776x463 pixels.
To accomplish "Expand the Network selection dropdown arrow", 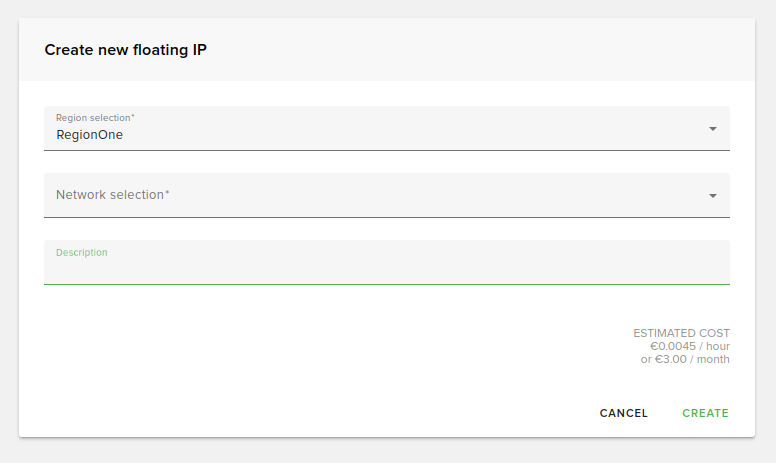I will [x=713, y=196].
